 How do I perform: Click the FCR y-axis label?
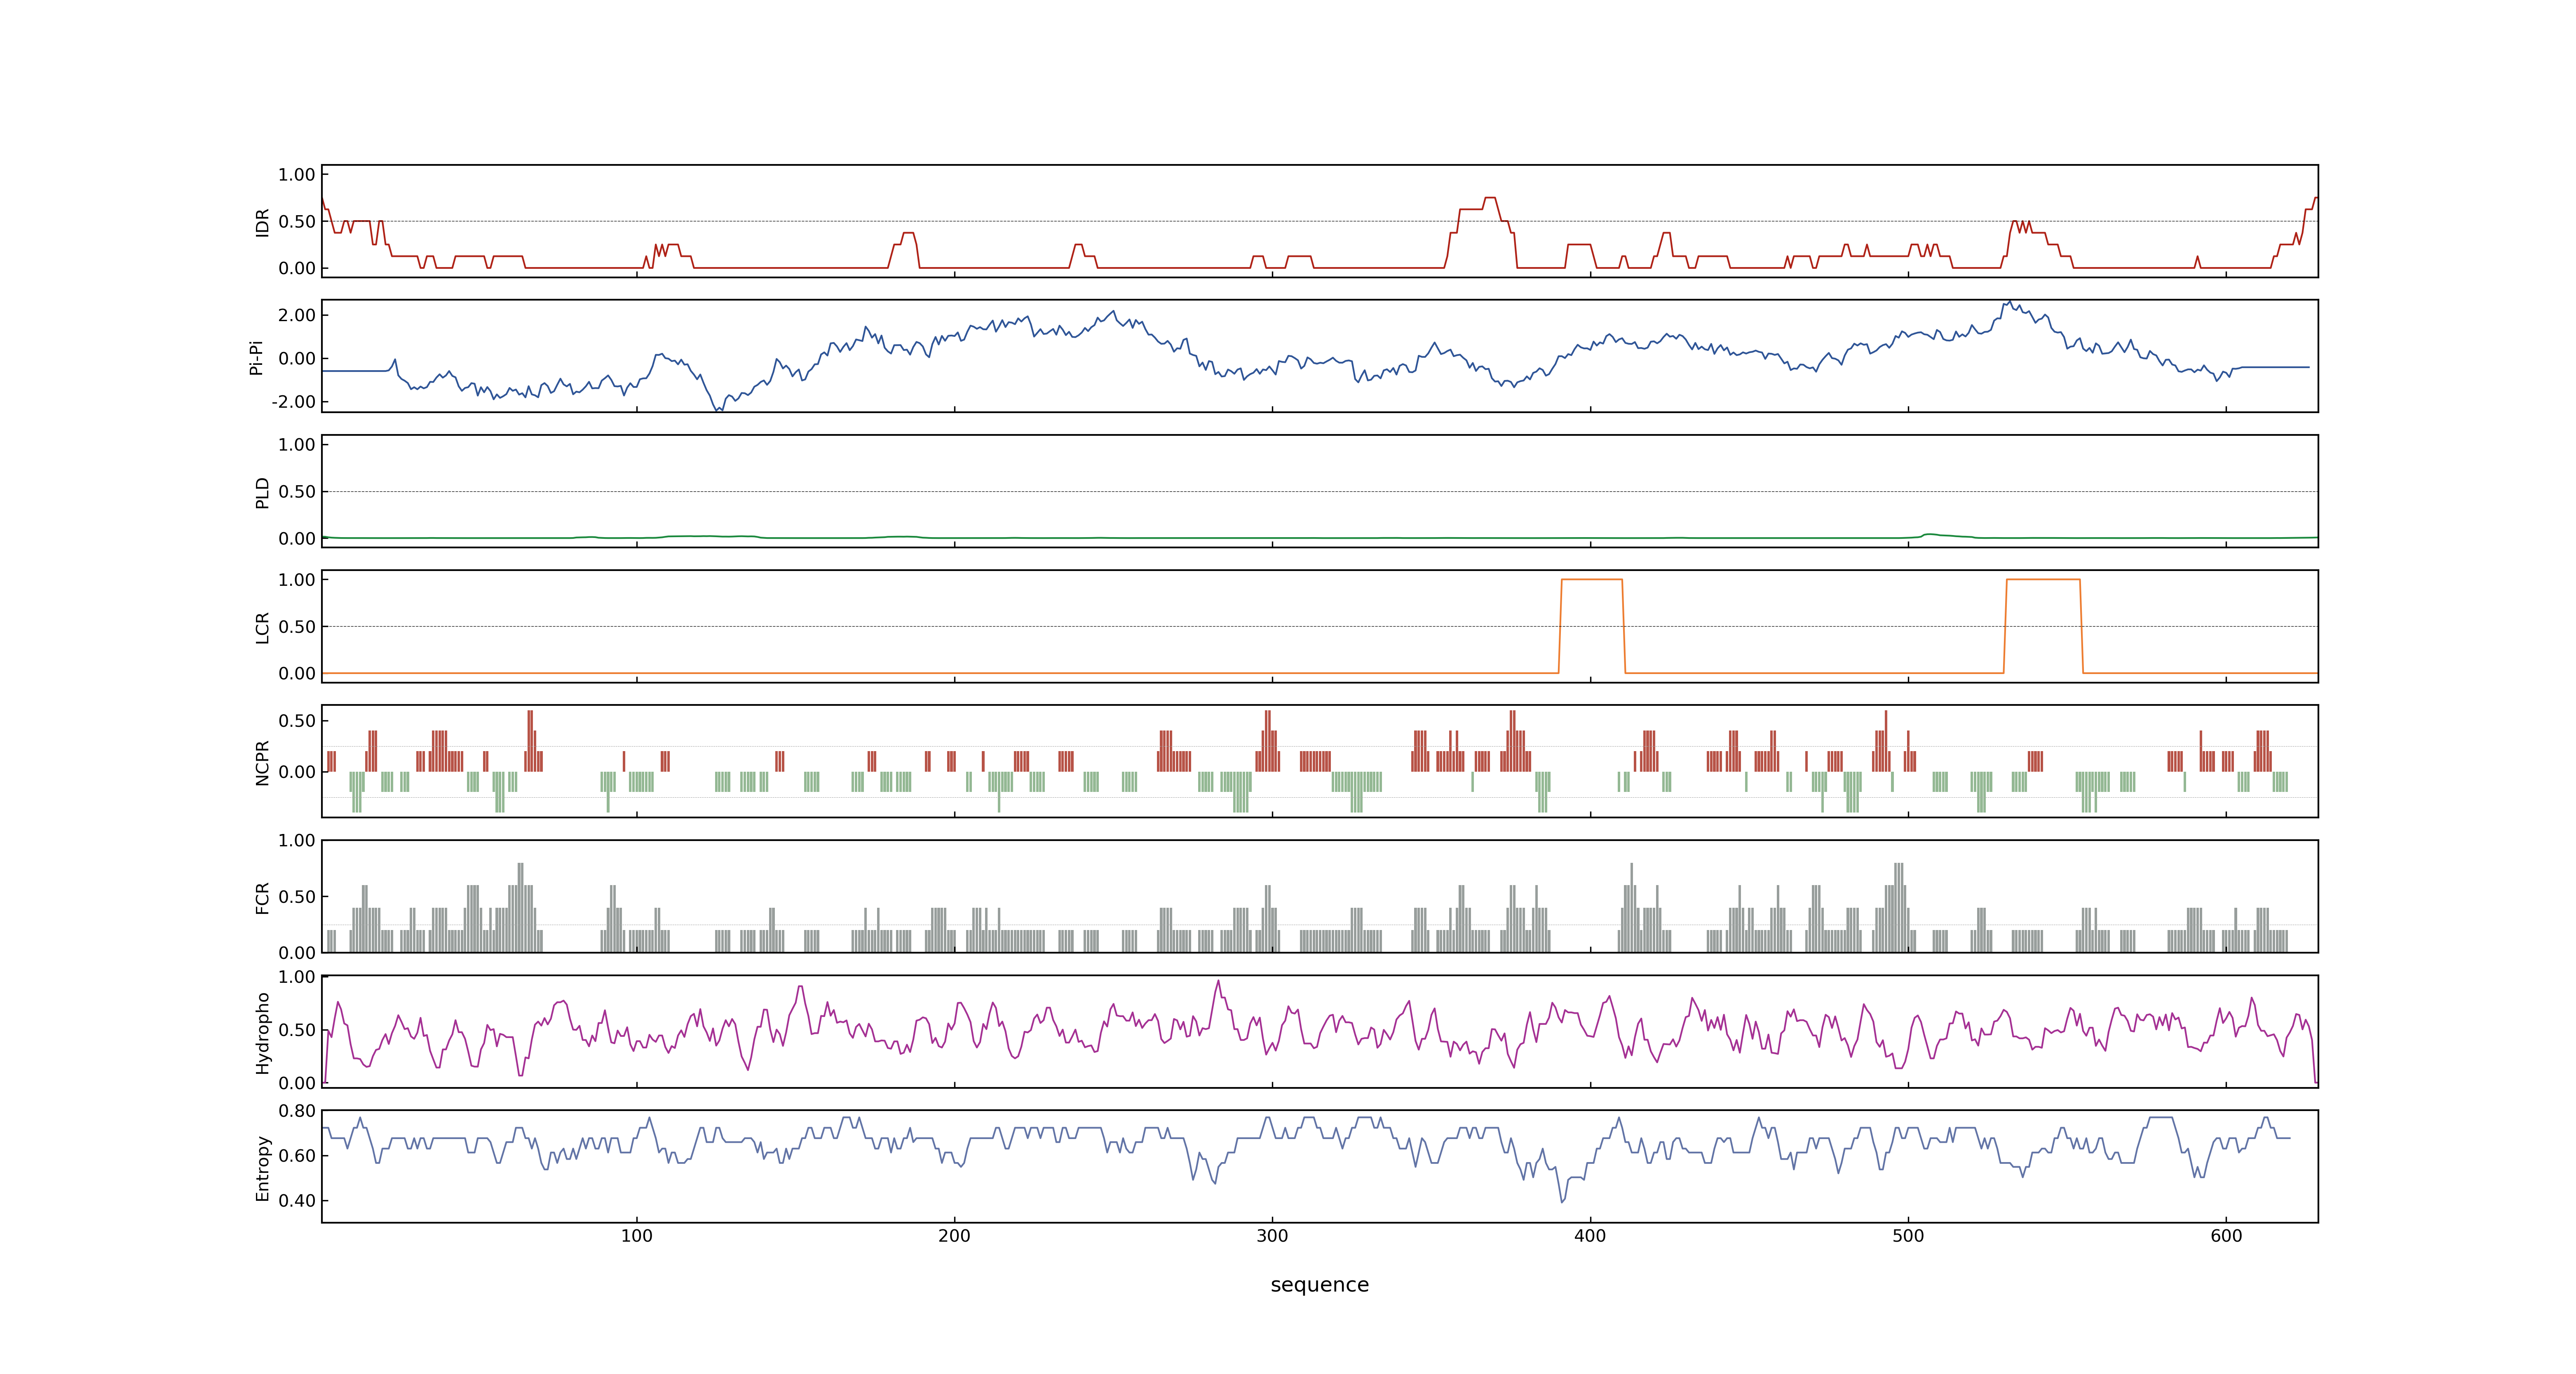coord(262,897)
